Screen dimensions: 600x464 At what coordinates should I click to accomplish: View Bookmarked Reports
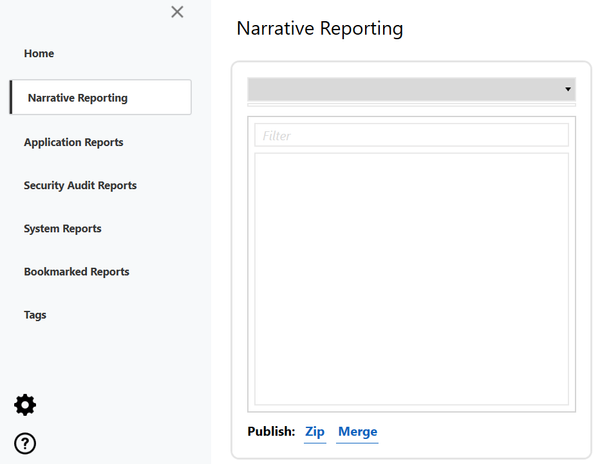point(77,271)
